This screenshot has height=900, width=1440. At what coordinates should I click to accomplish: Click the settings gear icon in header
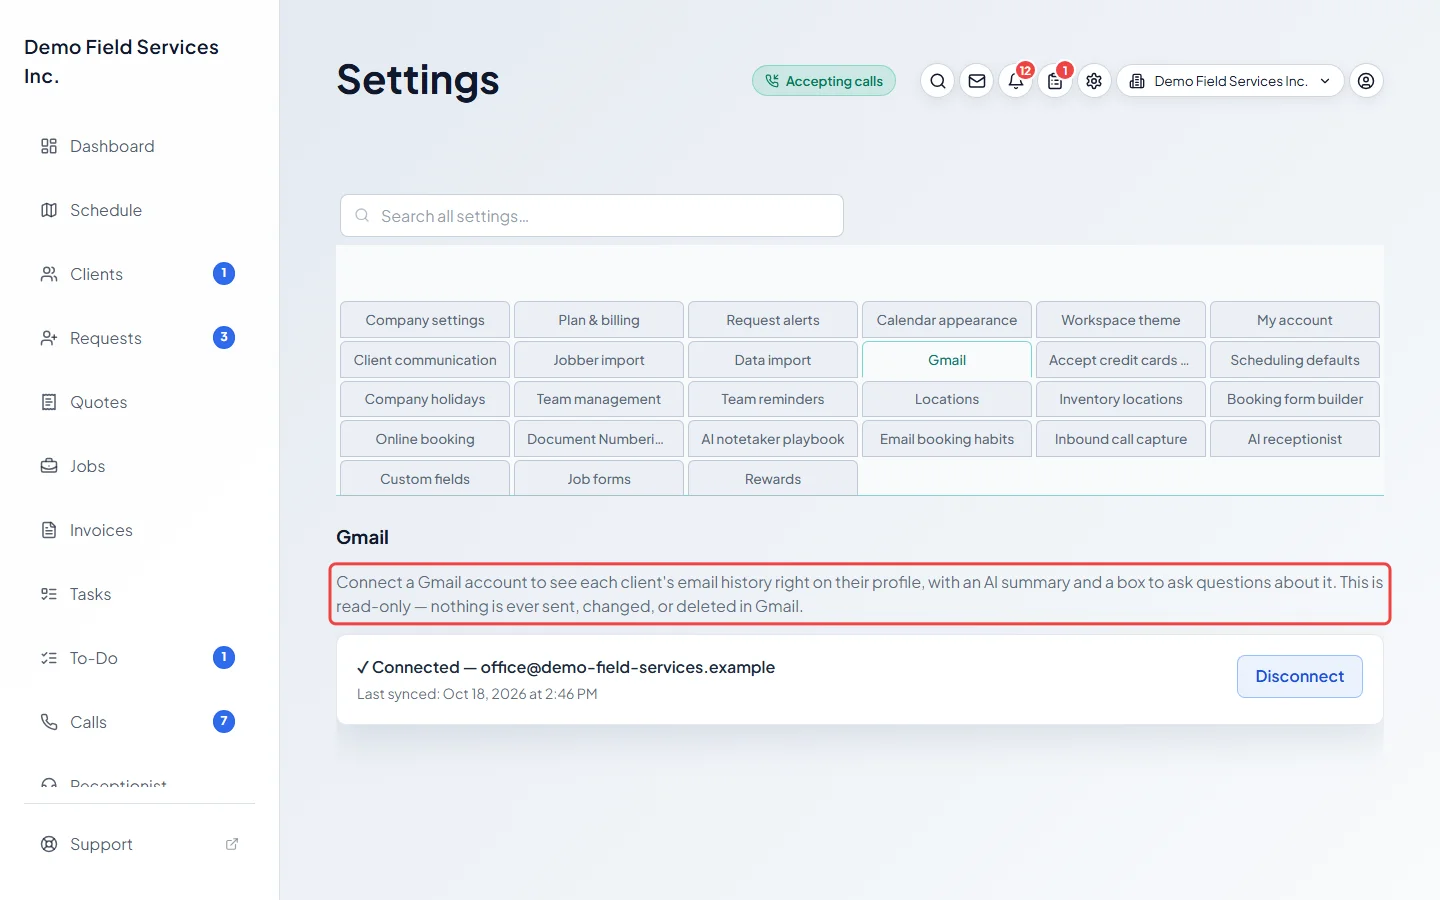[x=1094, y=81]
